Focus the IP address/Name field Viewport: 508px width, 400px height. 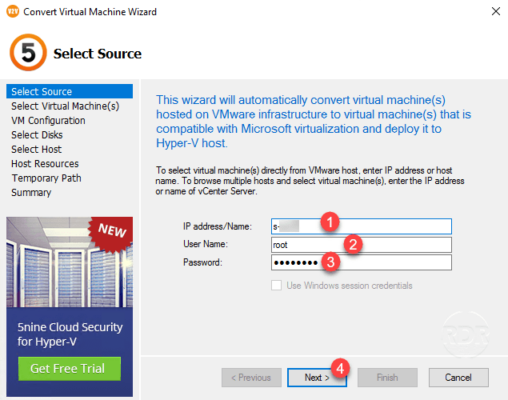pyautogui.click(x=361, y=227)
